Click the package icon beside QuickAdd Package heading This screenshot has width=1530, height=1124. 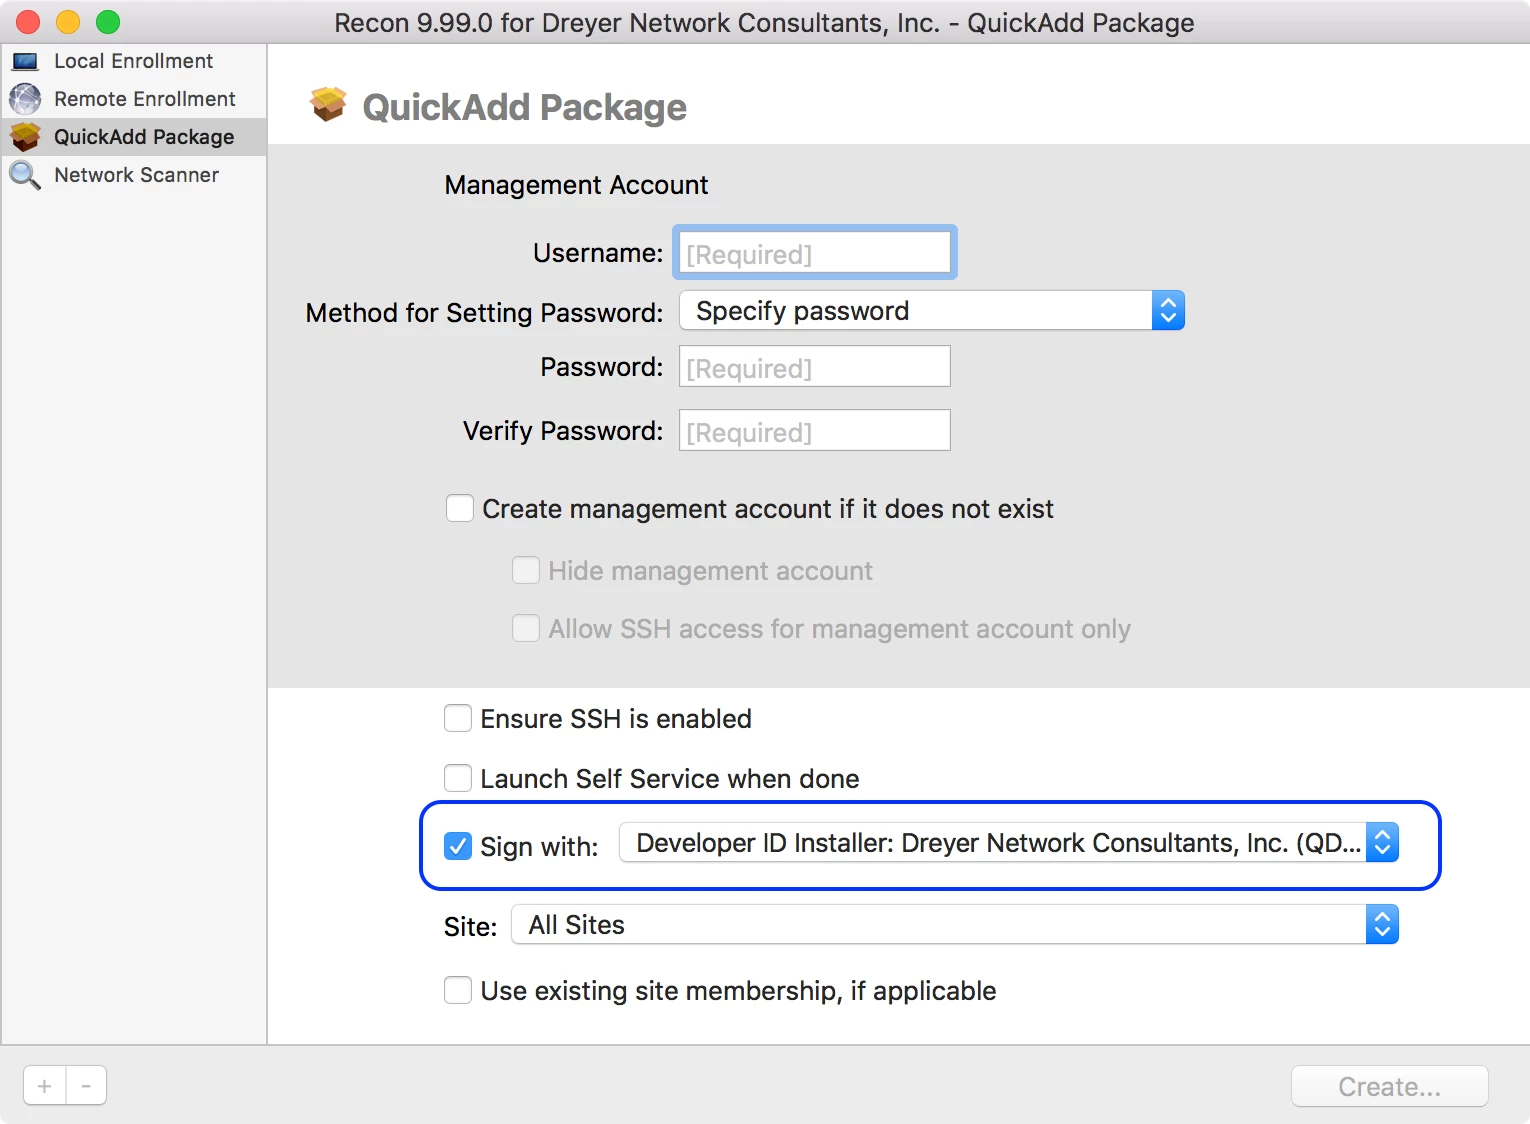[x=328, y=104]
